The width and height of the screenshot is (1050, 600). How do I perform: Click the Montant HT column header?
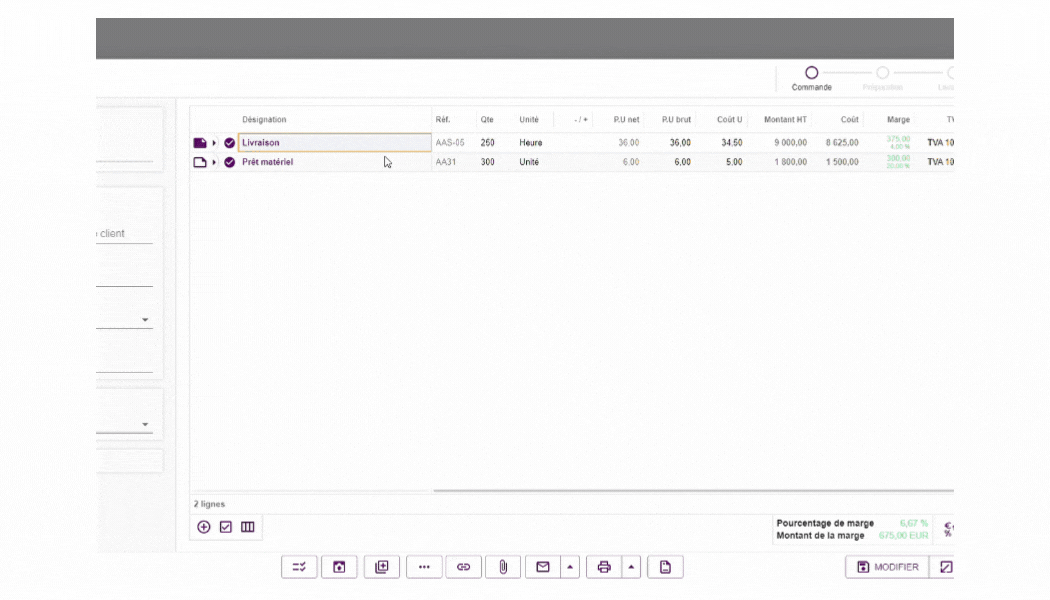tap(785, 120)
